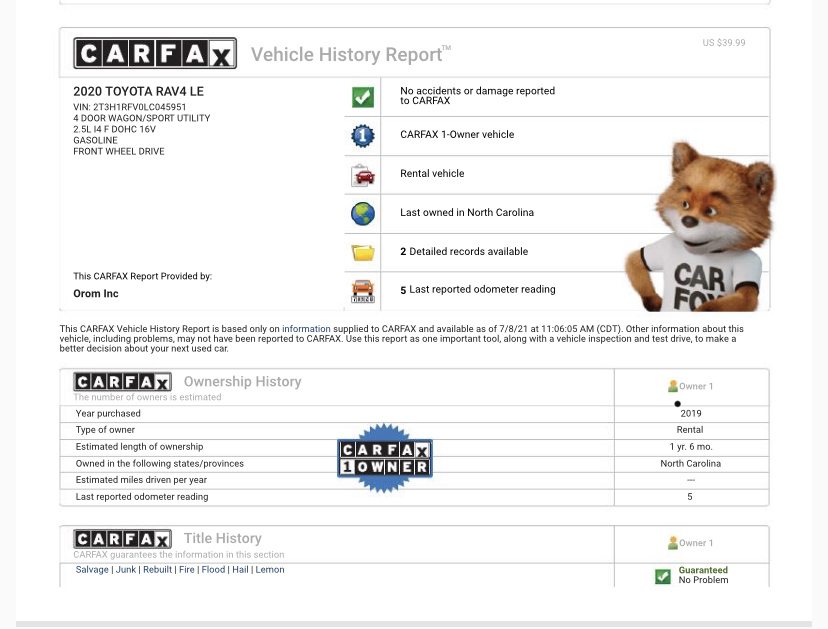Click the 'Ownership History' section heading
This screenshot has width=828, height=629.
[x=242, y=381]
